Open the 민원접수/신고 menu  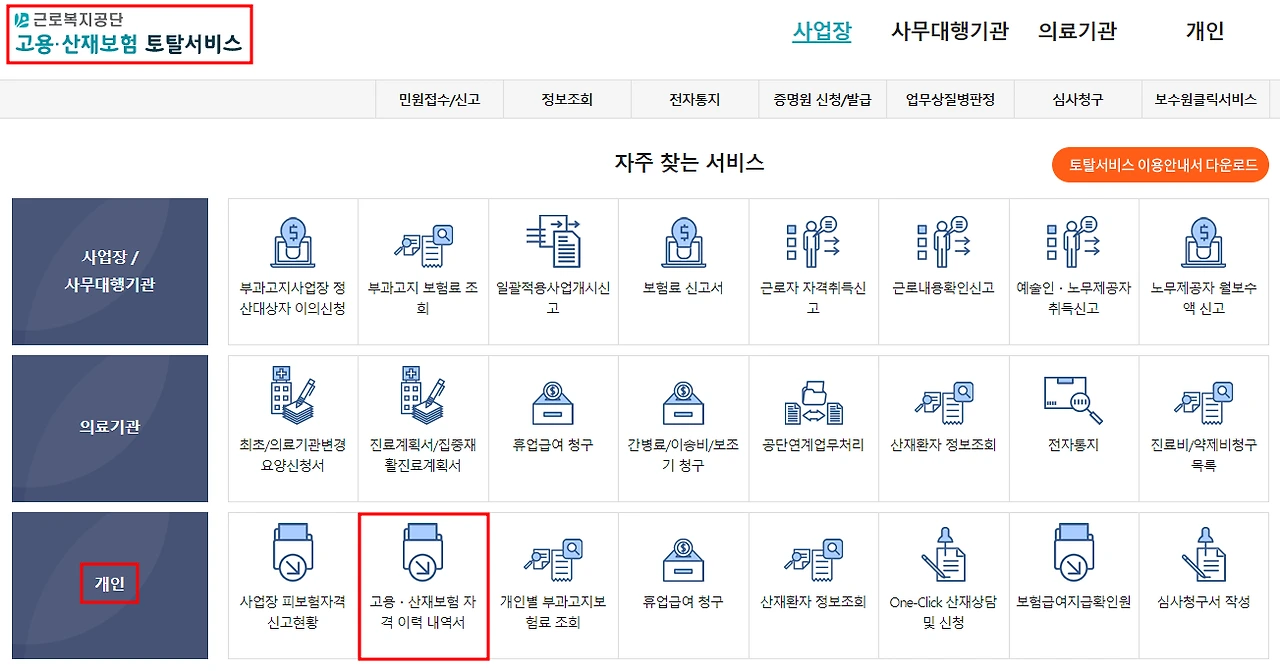tap(438, 99)
